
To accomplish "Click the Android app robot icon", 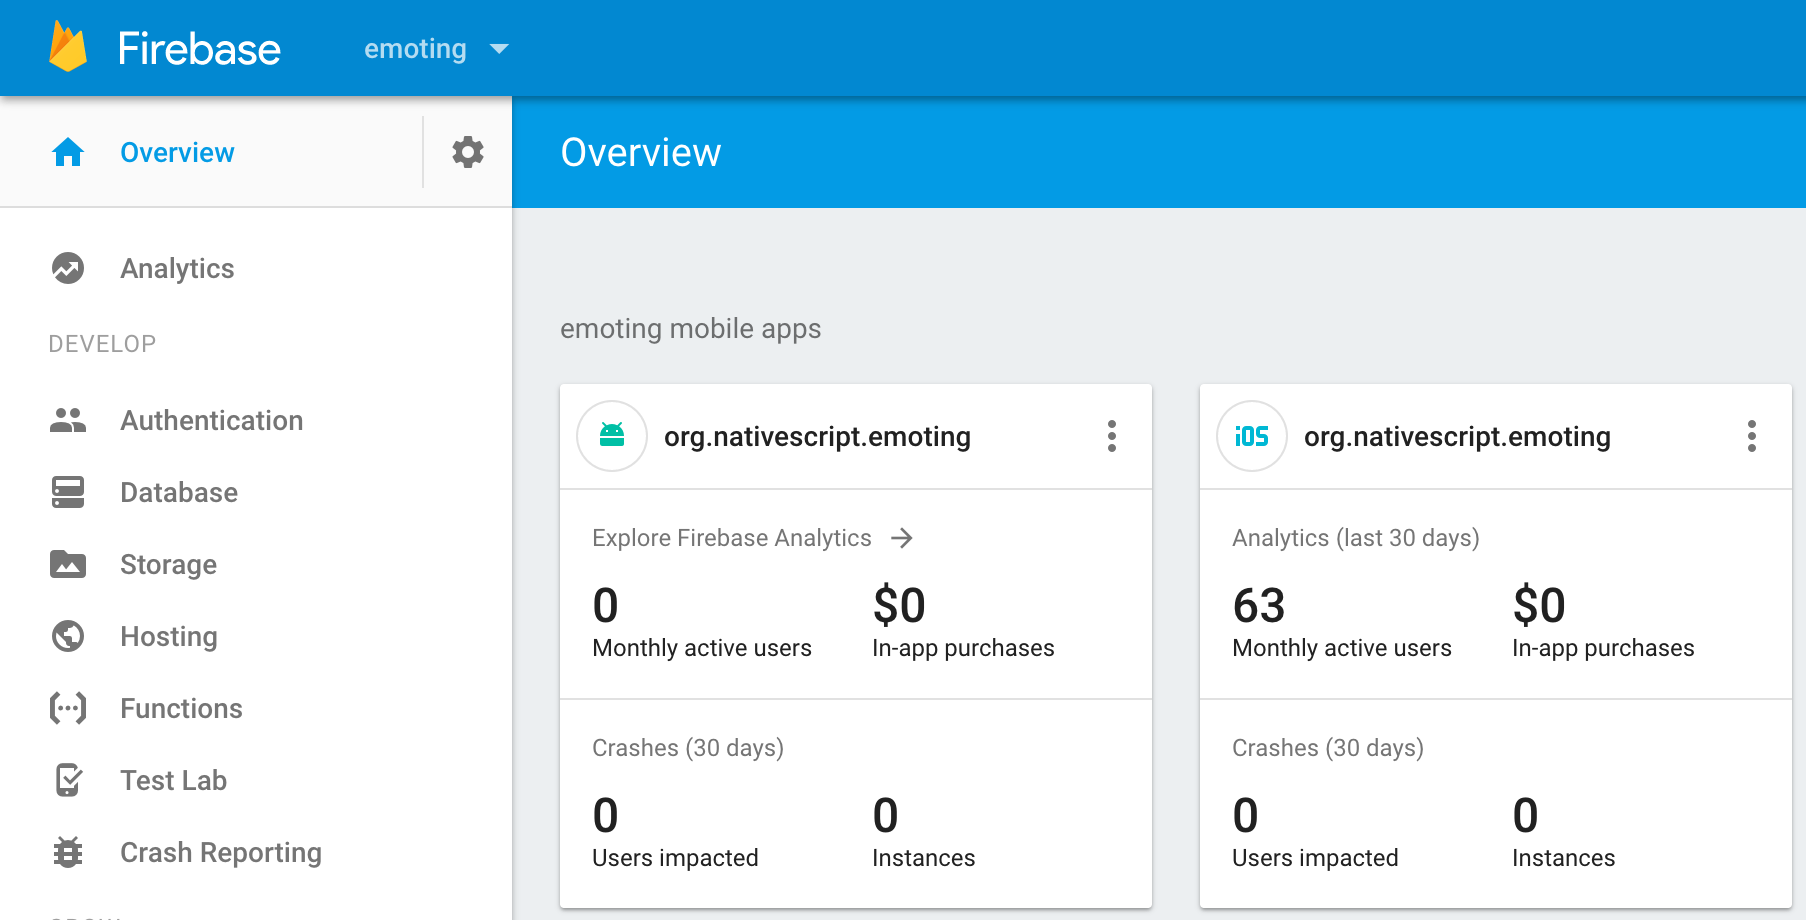I will tap(612, 436).
